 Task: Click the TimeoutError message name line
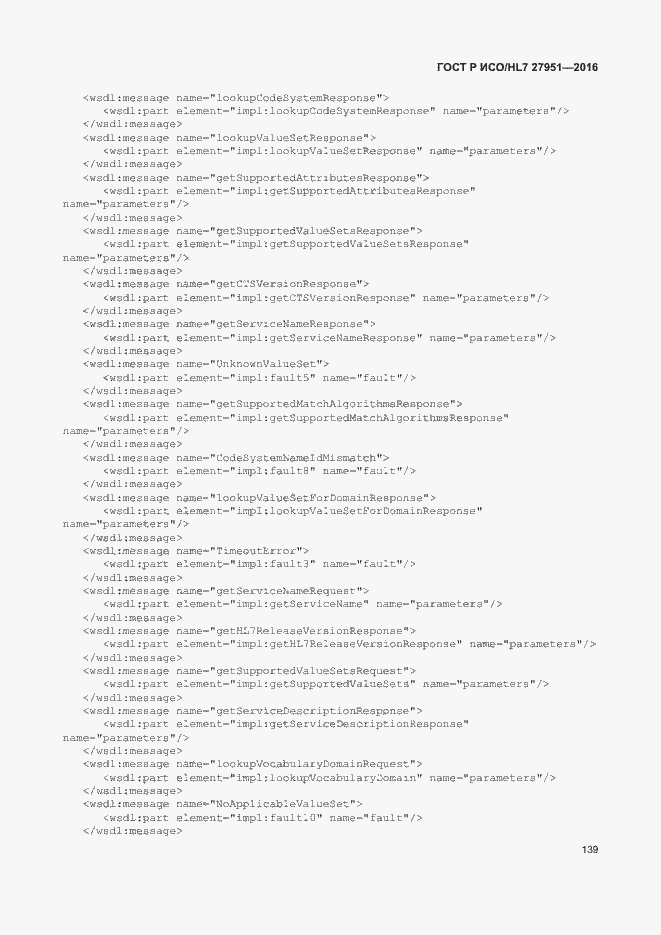196,551
